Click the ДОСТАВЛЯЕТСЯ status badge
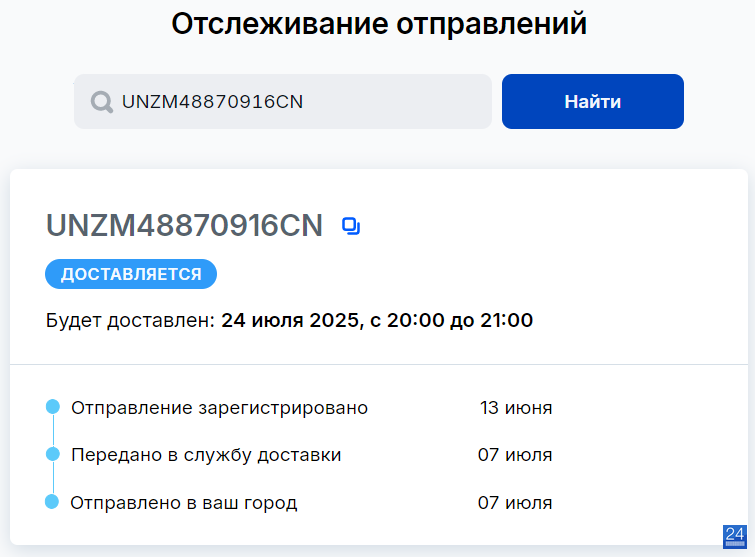This screenshot has width=755, height=557. click(131, 274)
